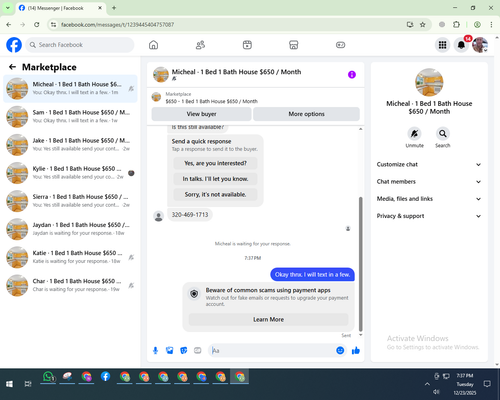Open the Windows Start menu
500x400 pixels.
click(x=9, y=384)
